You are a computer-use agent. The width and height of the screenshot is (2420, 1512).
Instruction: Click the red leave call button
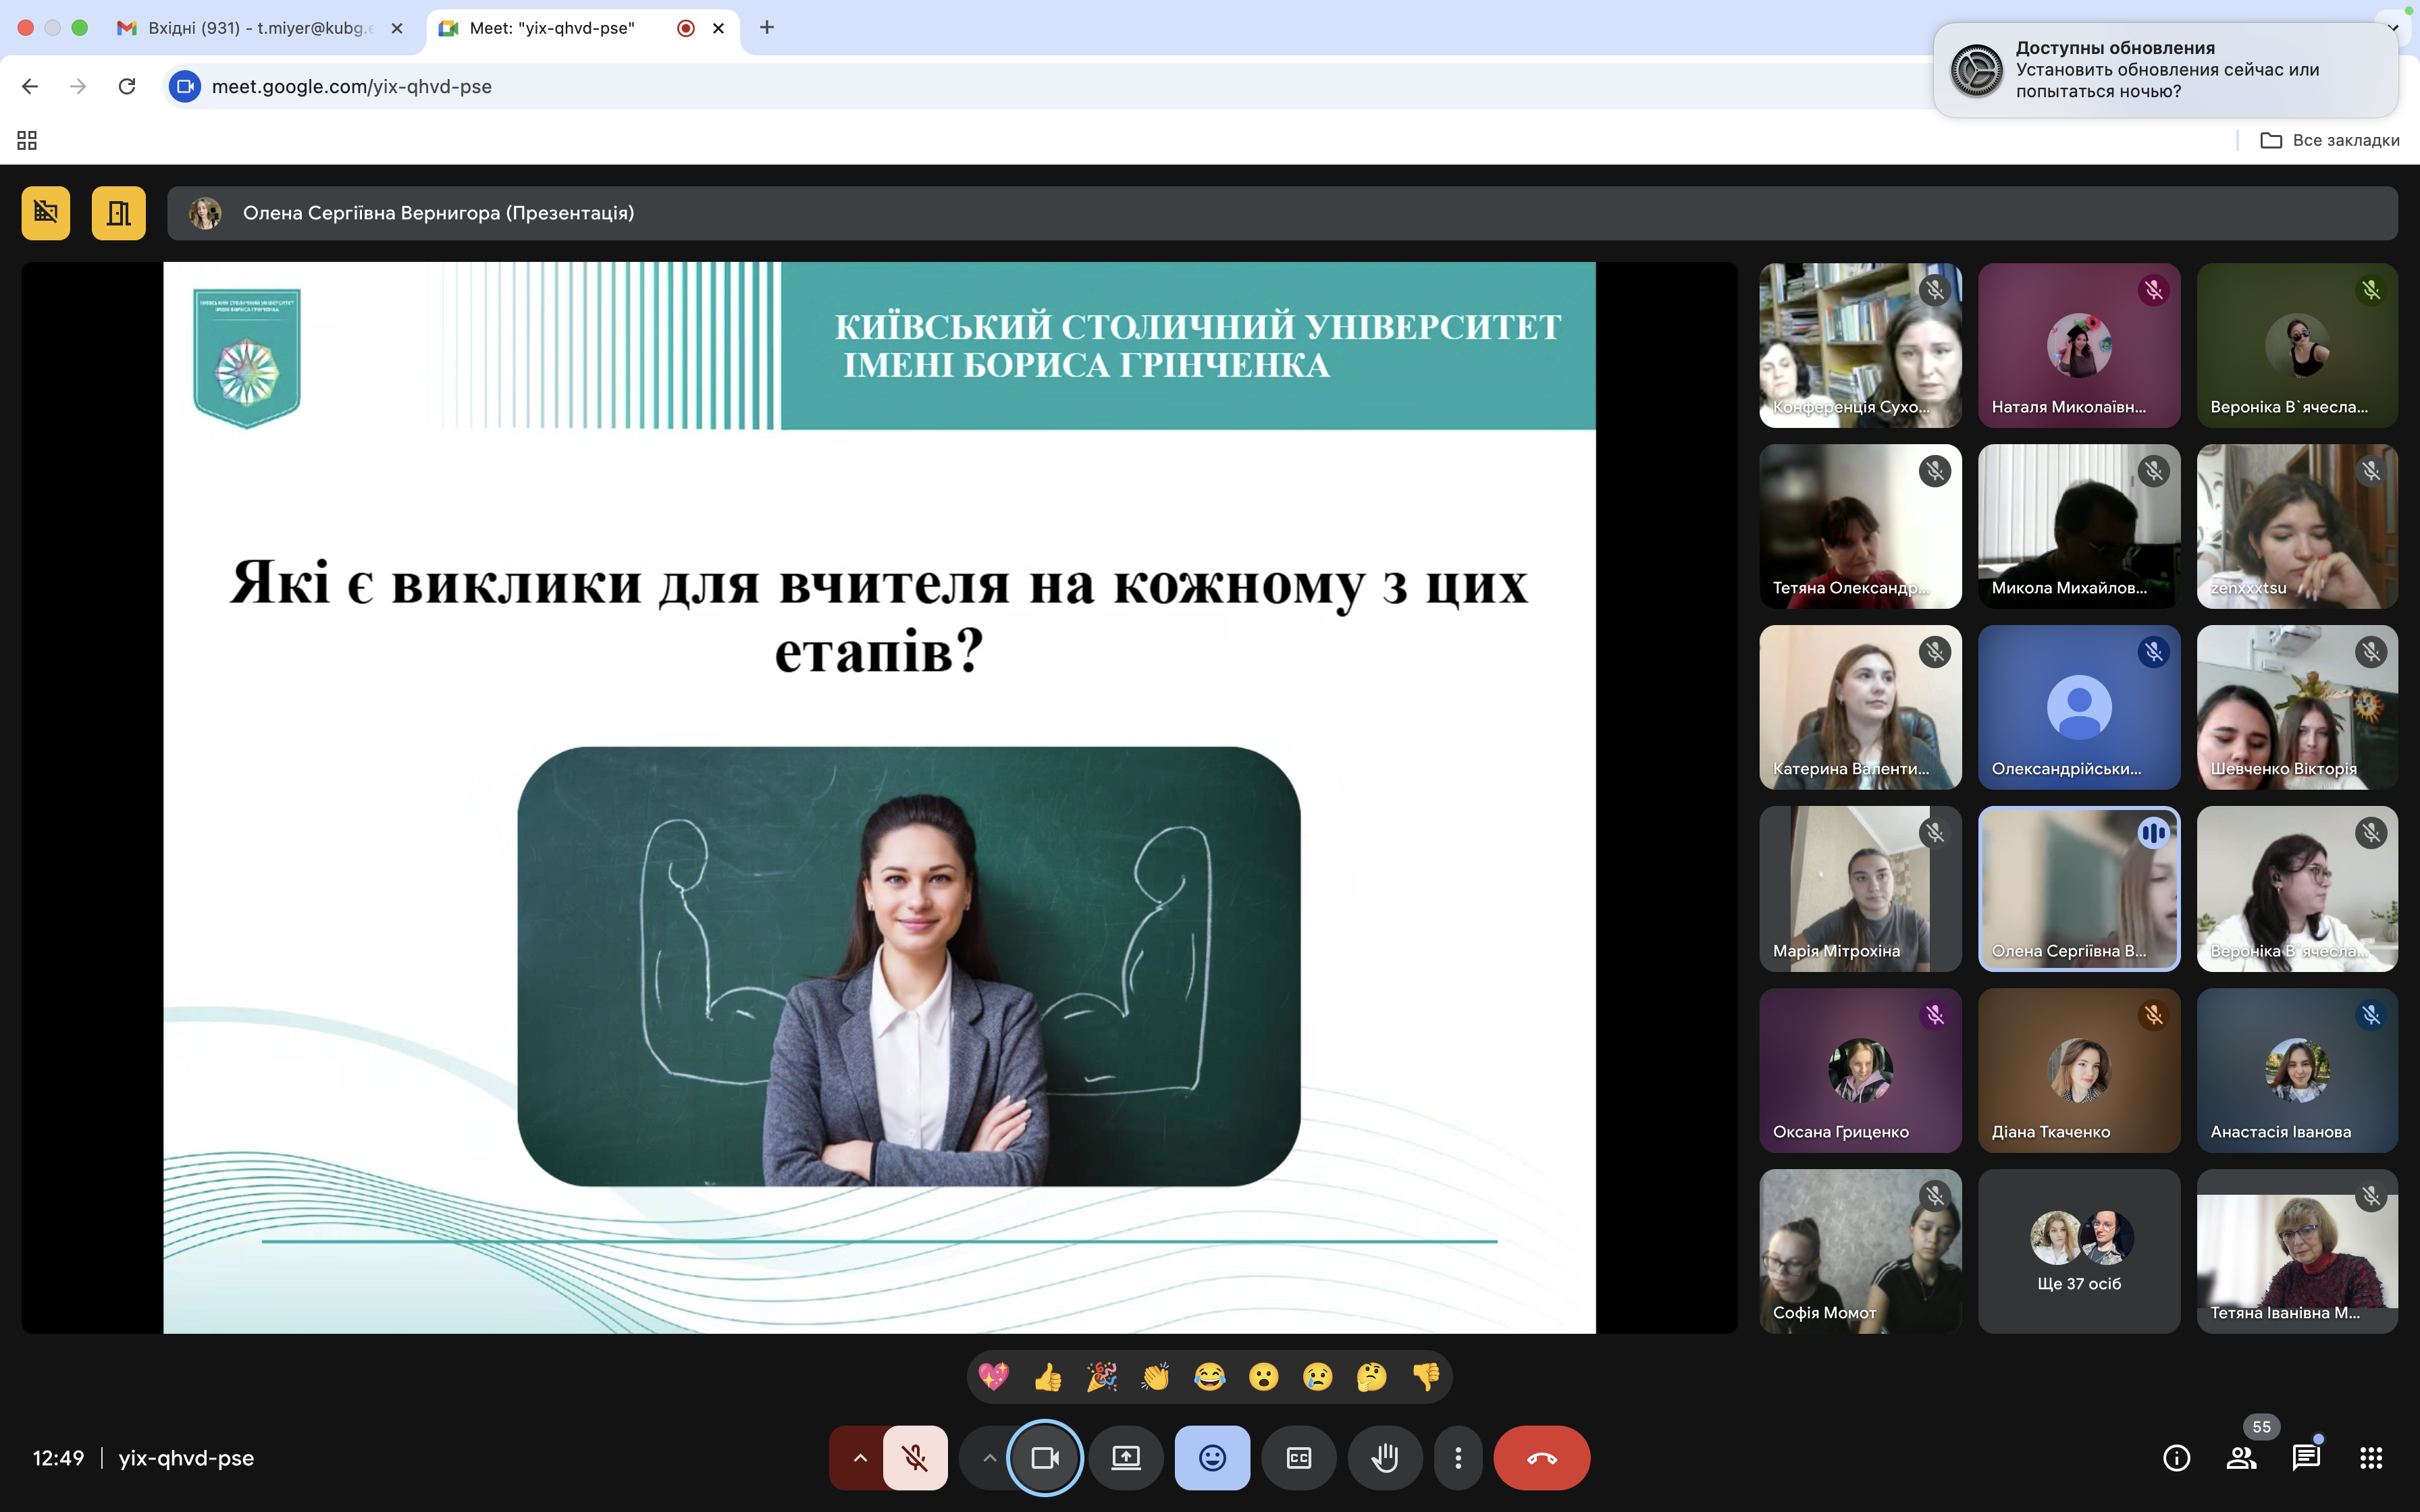pyautogui.click(x=1541, y=1458)
